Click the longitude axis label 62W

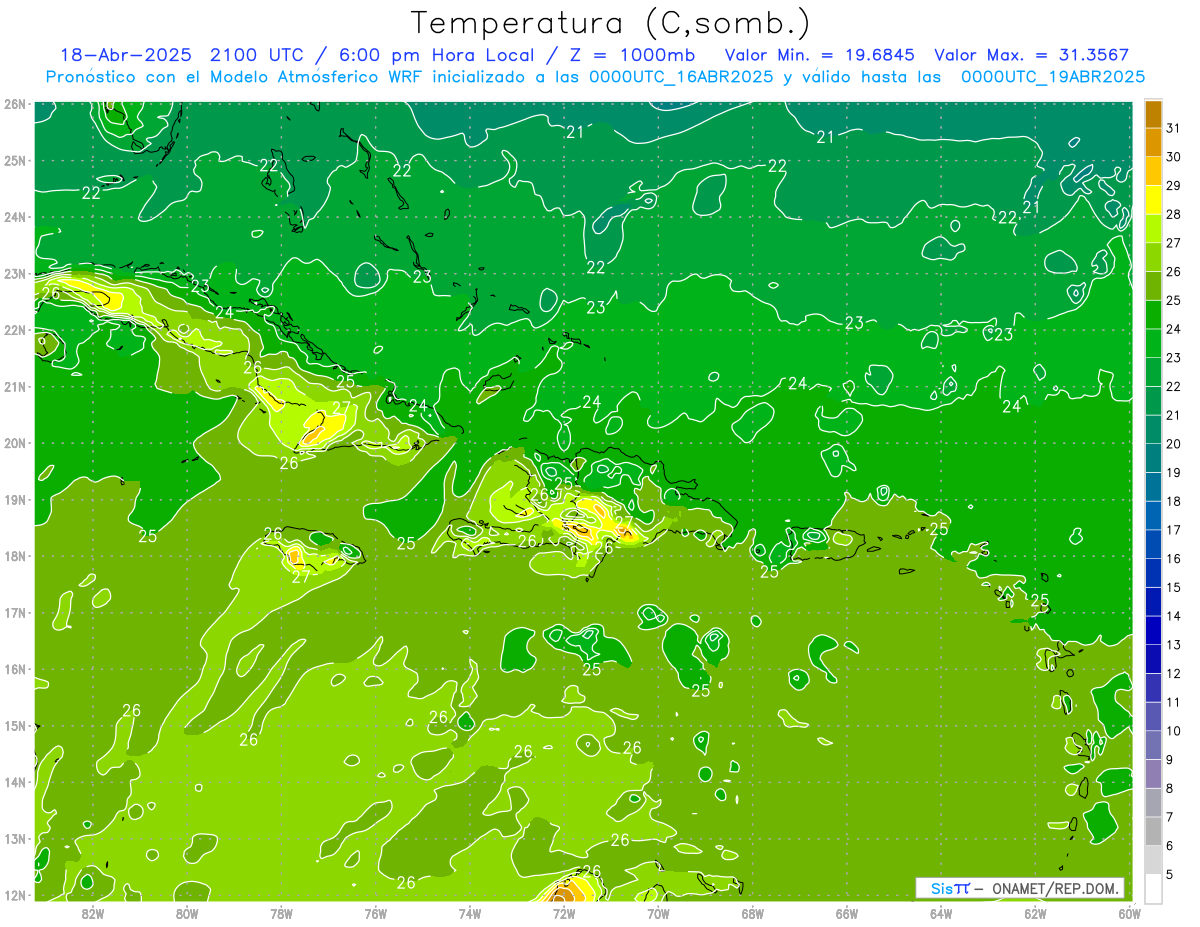pyautogui.click(x=1035, y=913)
